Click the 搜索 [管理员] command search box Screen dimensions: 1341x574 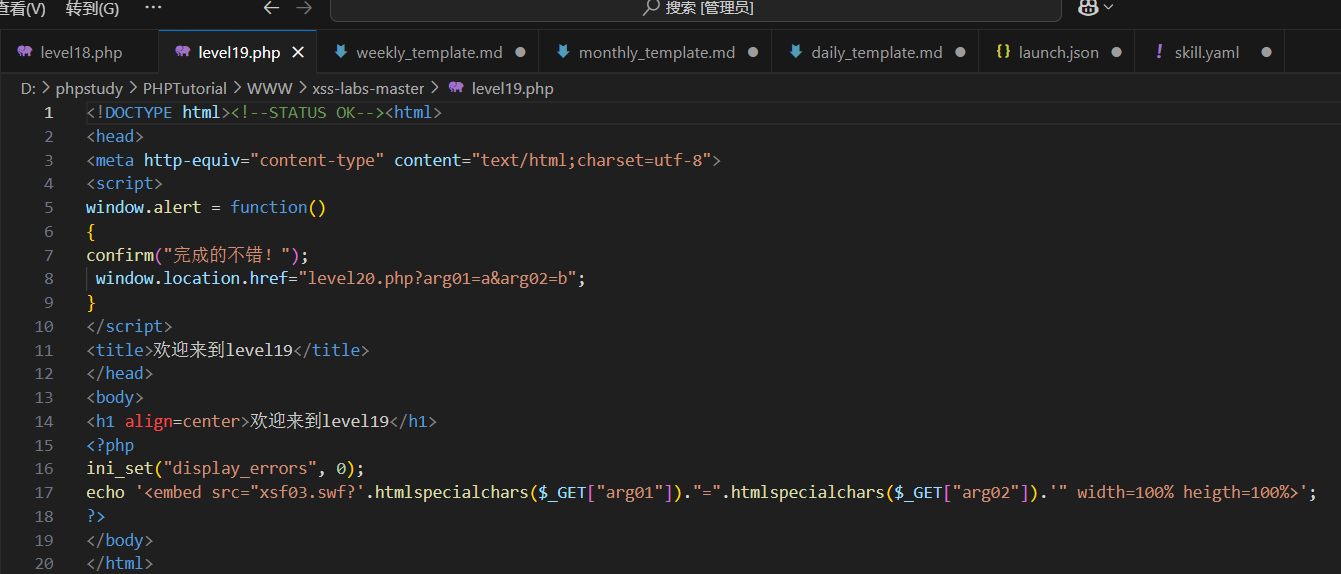(x=695, y=9)
